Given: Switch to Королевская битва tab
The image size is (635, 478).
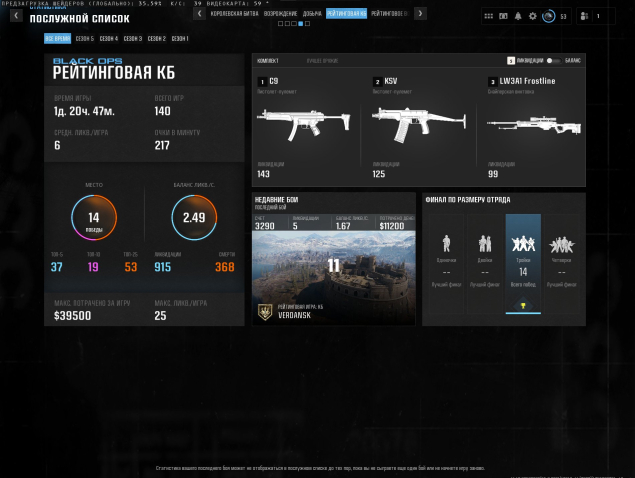Looking at the screenshot, I should coord(234,13).
